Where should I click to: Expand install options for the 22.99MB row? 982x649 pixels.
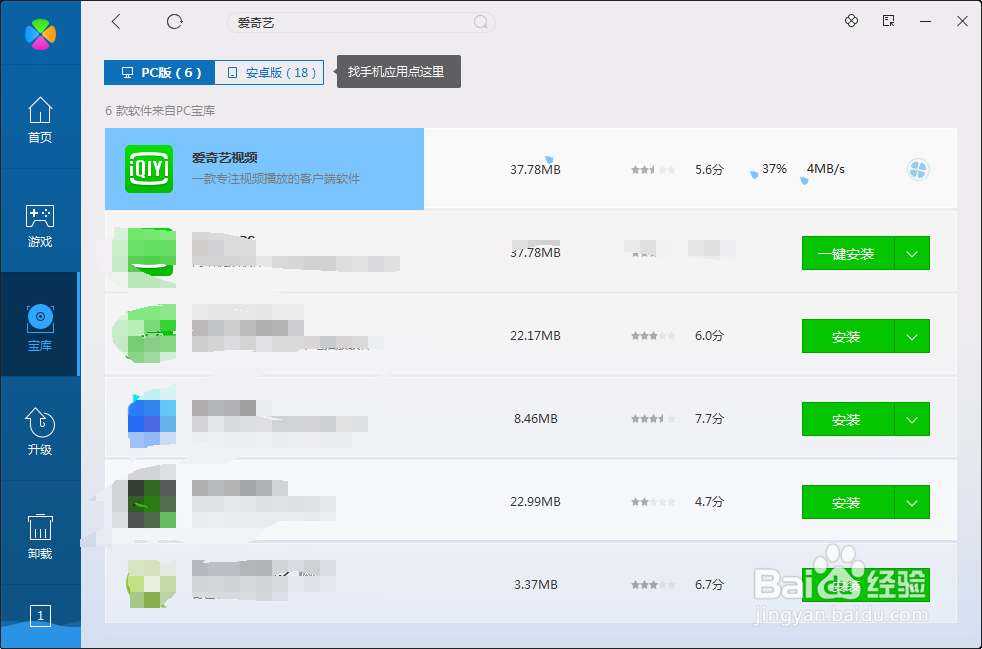(x=912, y=502)
